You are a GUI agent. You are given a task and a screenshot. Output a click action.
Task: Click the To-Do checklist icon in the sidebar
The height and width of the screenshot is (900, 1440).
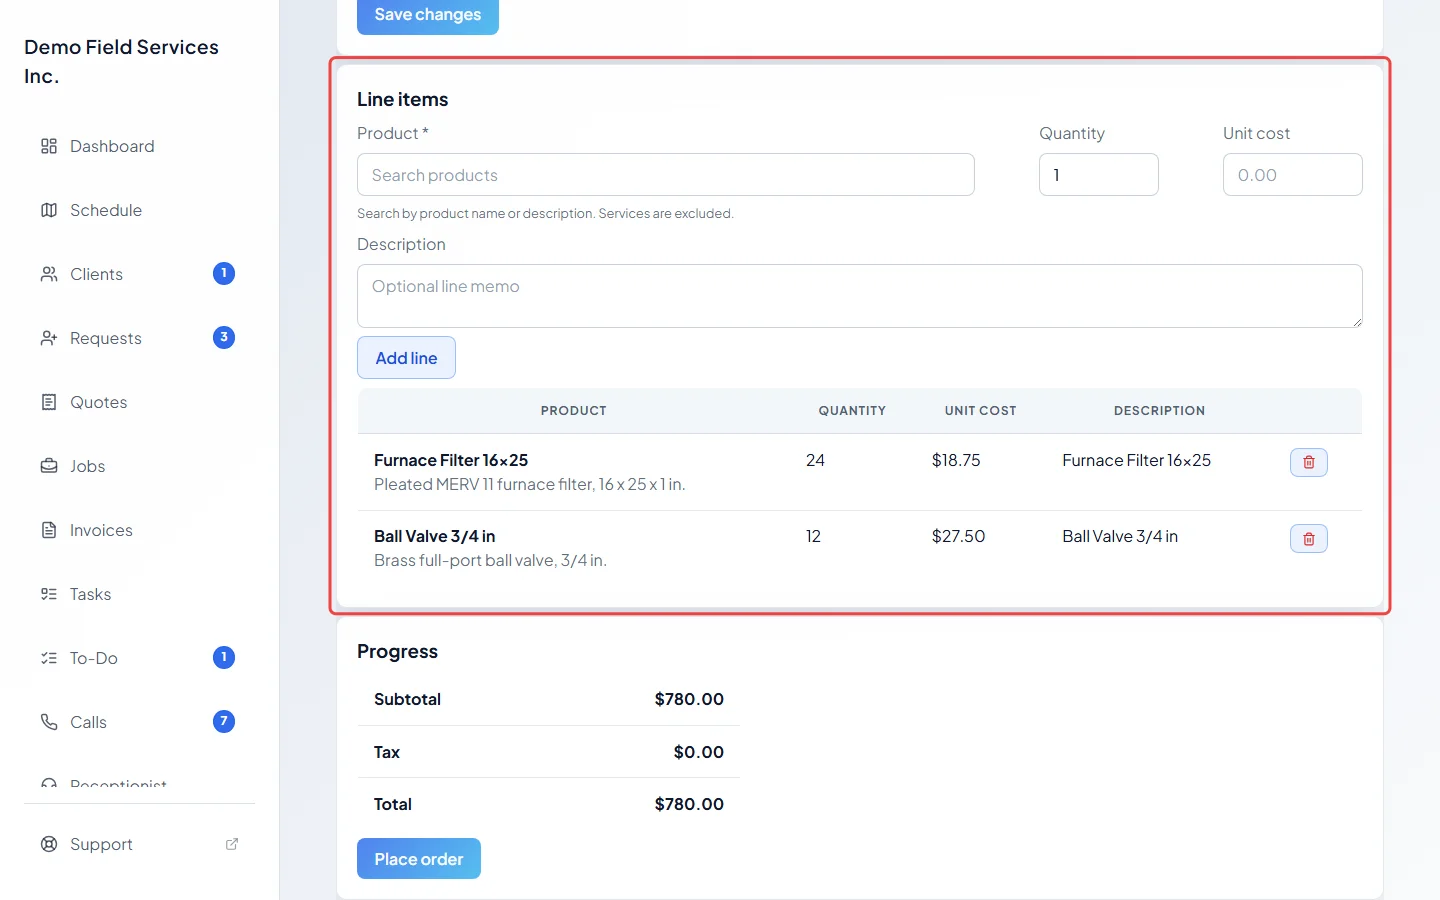click(49, 658)
